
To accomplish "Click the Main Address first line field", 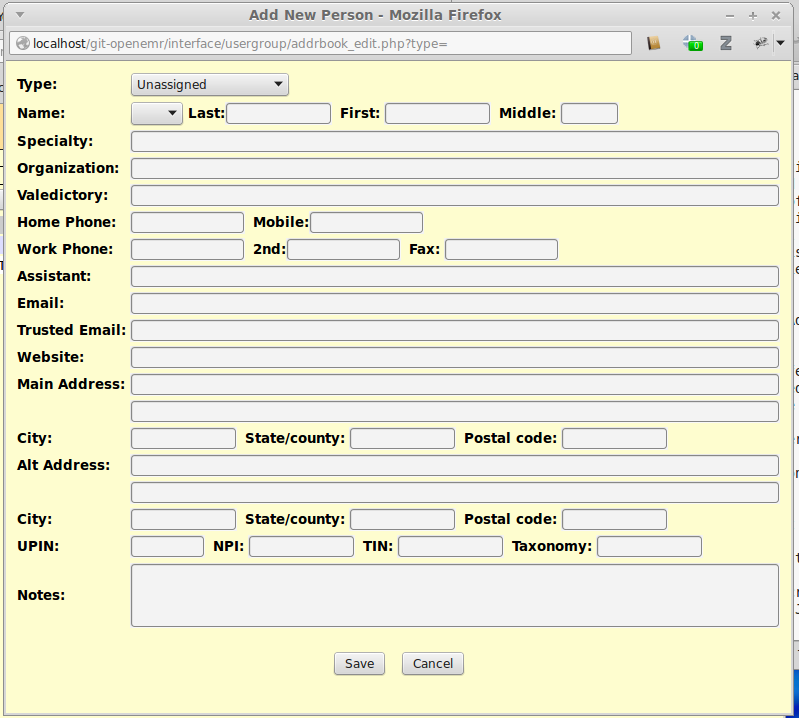I will coord(455,384).
